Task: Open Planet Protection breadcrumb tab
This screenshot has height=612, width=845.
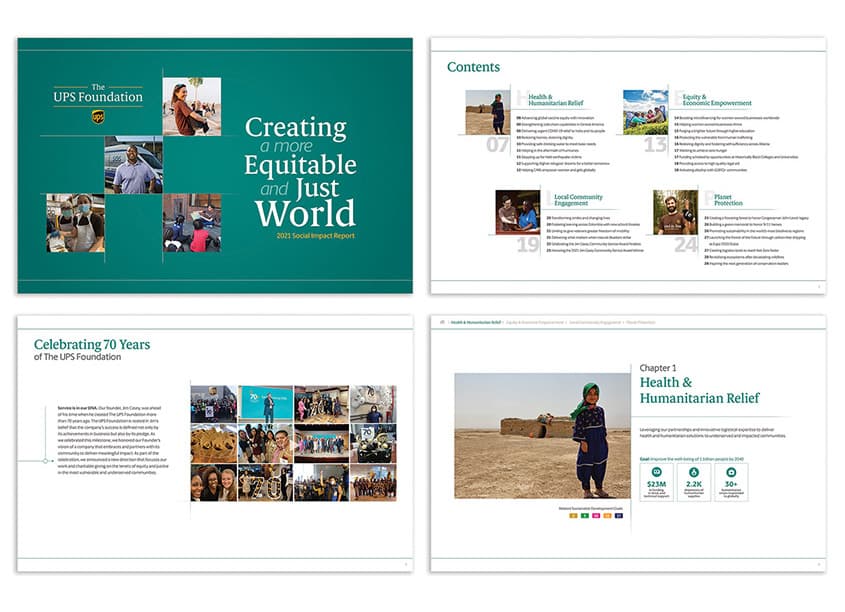Action: point(641,322)
